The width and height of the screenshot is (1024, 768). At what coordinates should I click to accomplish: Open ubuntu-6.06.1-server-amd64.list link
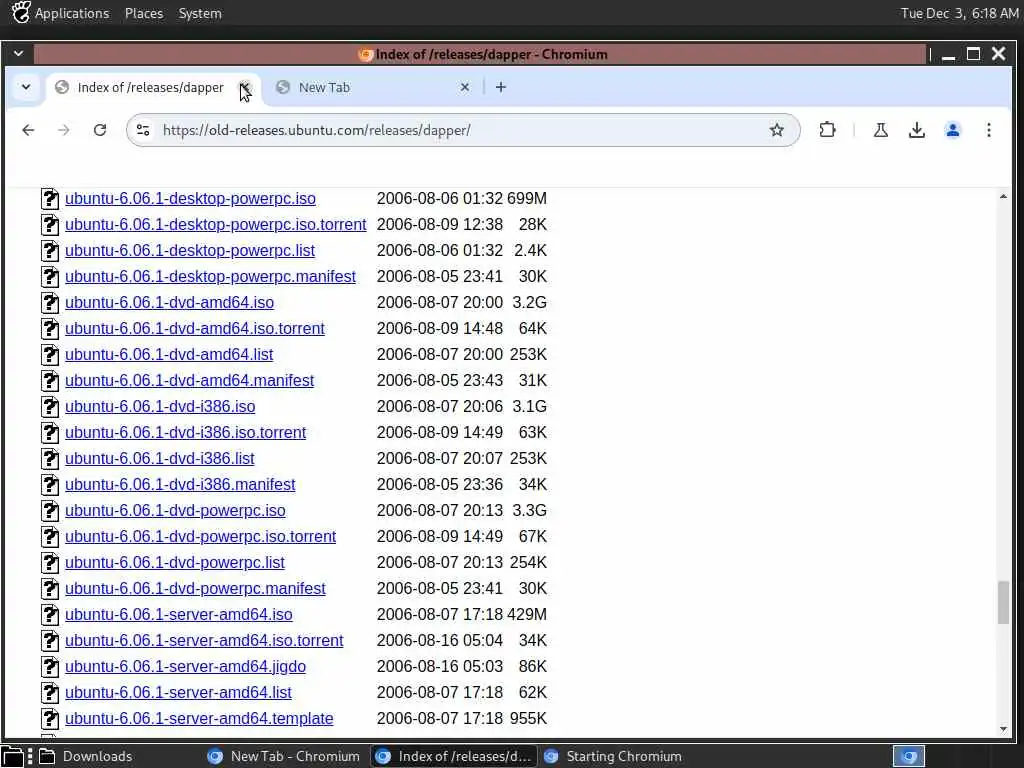click(178, 692)
